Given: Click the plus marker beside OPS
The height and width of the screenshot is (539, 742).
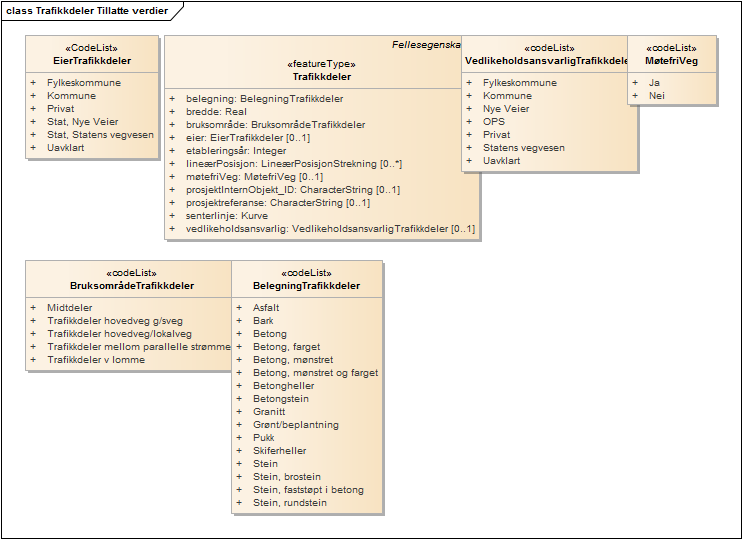Looking at the screenshot, I should pyautogui.click(x=468, y=122).
